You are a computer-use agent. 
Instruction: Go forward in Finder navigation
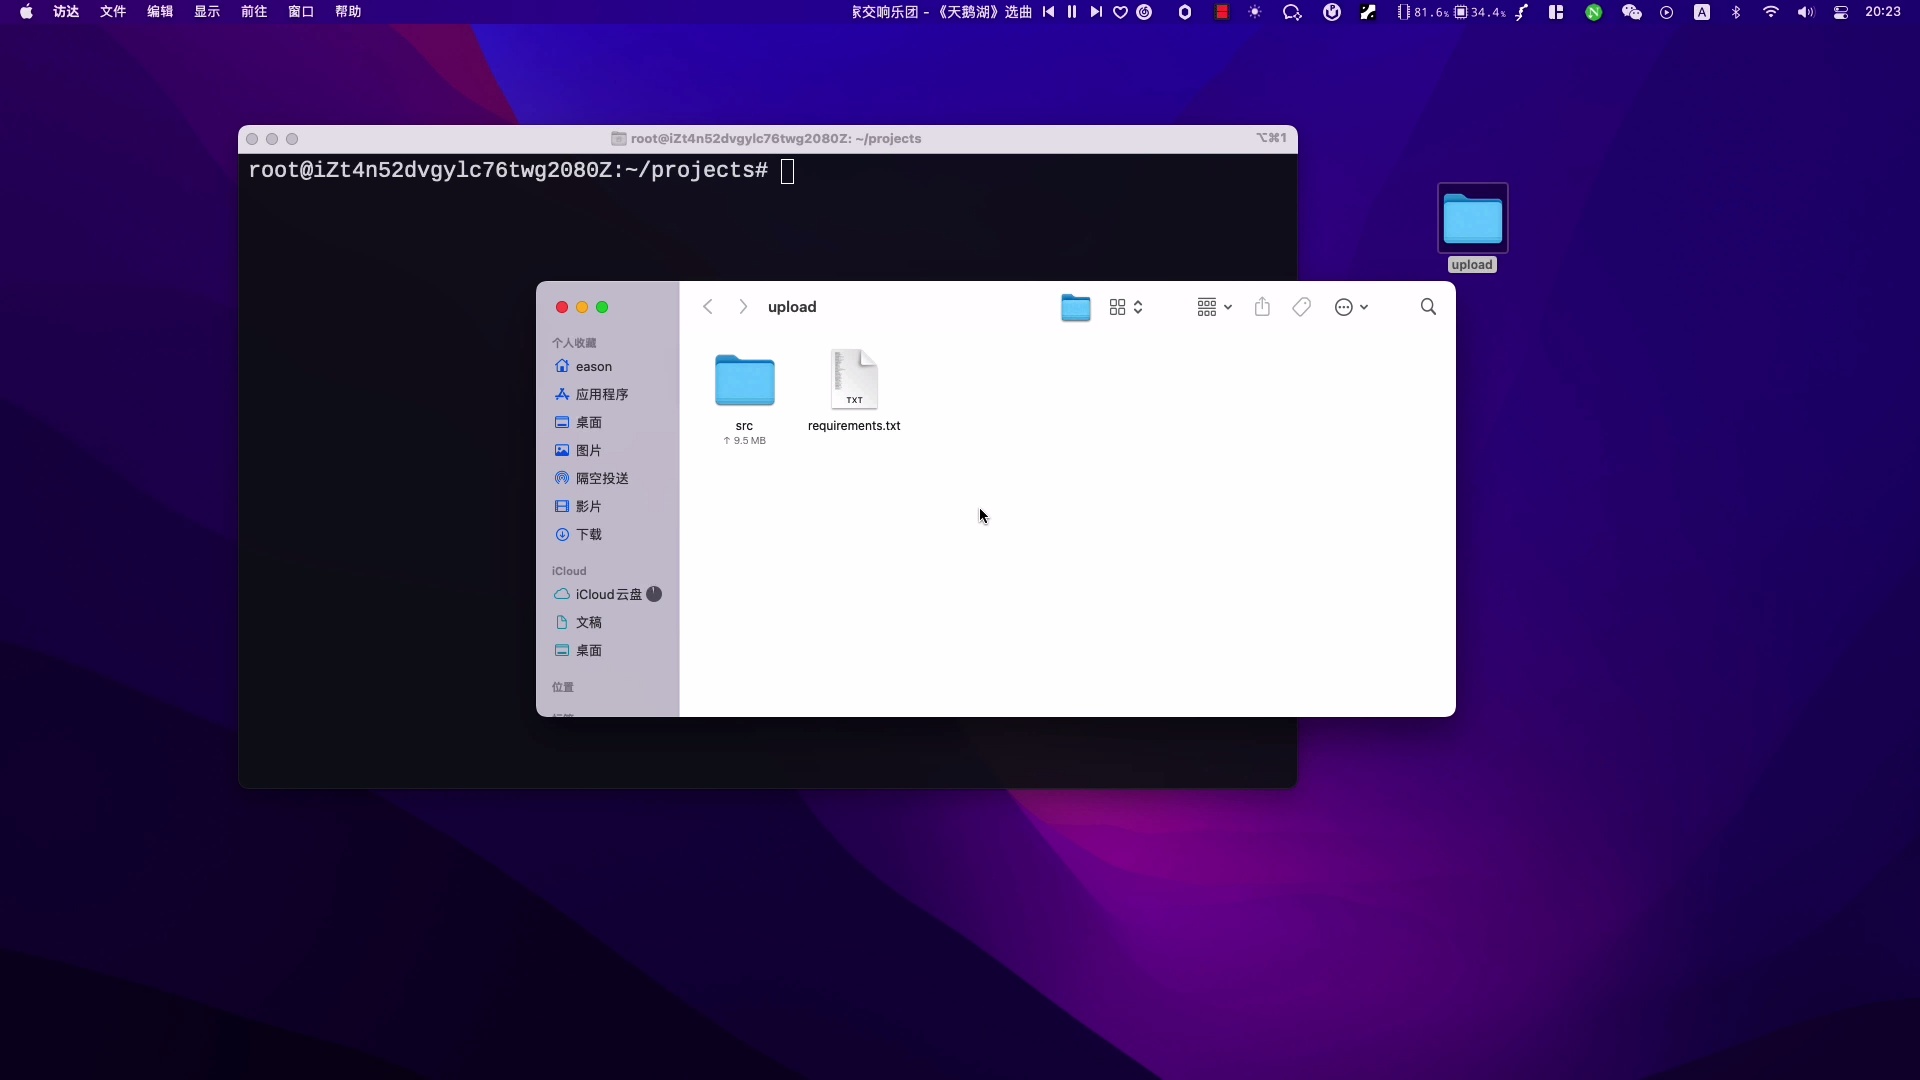(743, 307)
